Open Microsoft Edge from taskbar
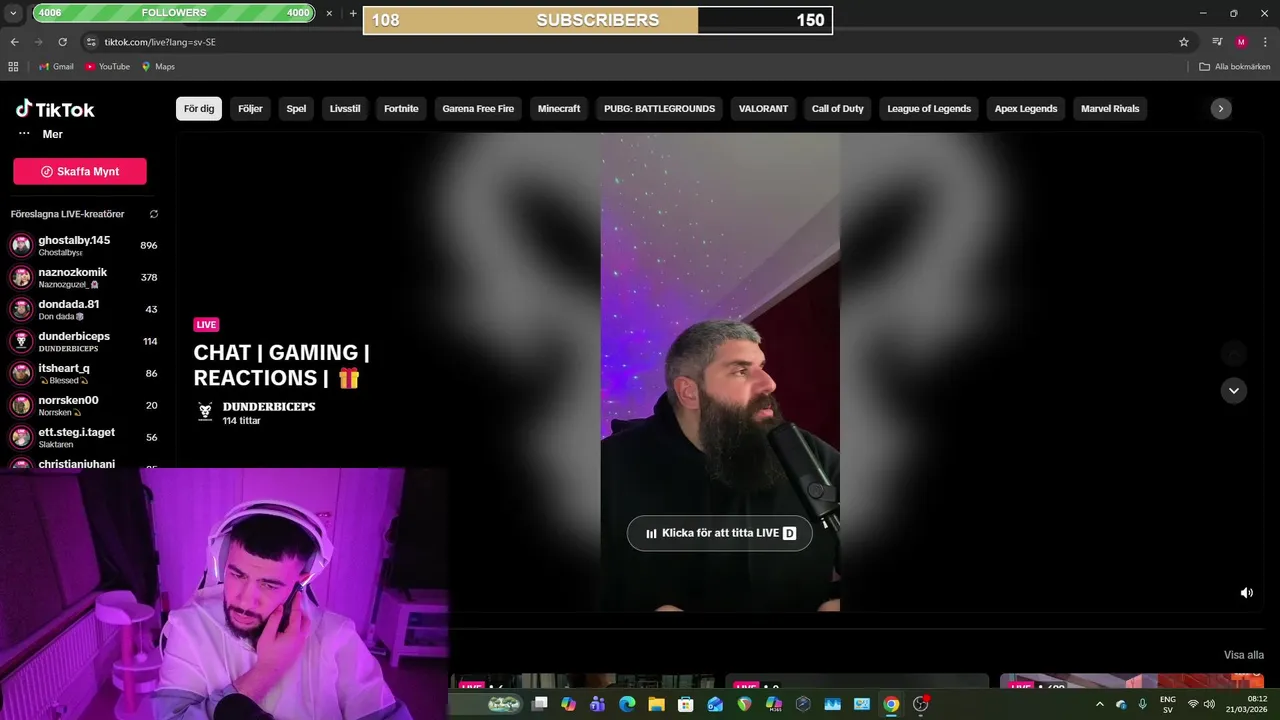Screen dimensions: 1280x720 (627, 704)
